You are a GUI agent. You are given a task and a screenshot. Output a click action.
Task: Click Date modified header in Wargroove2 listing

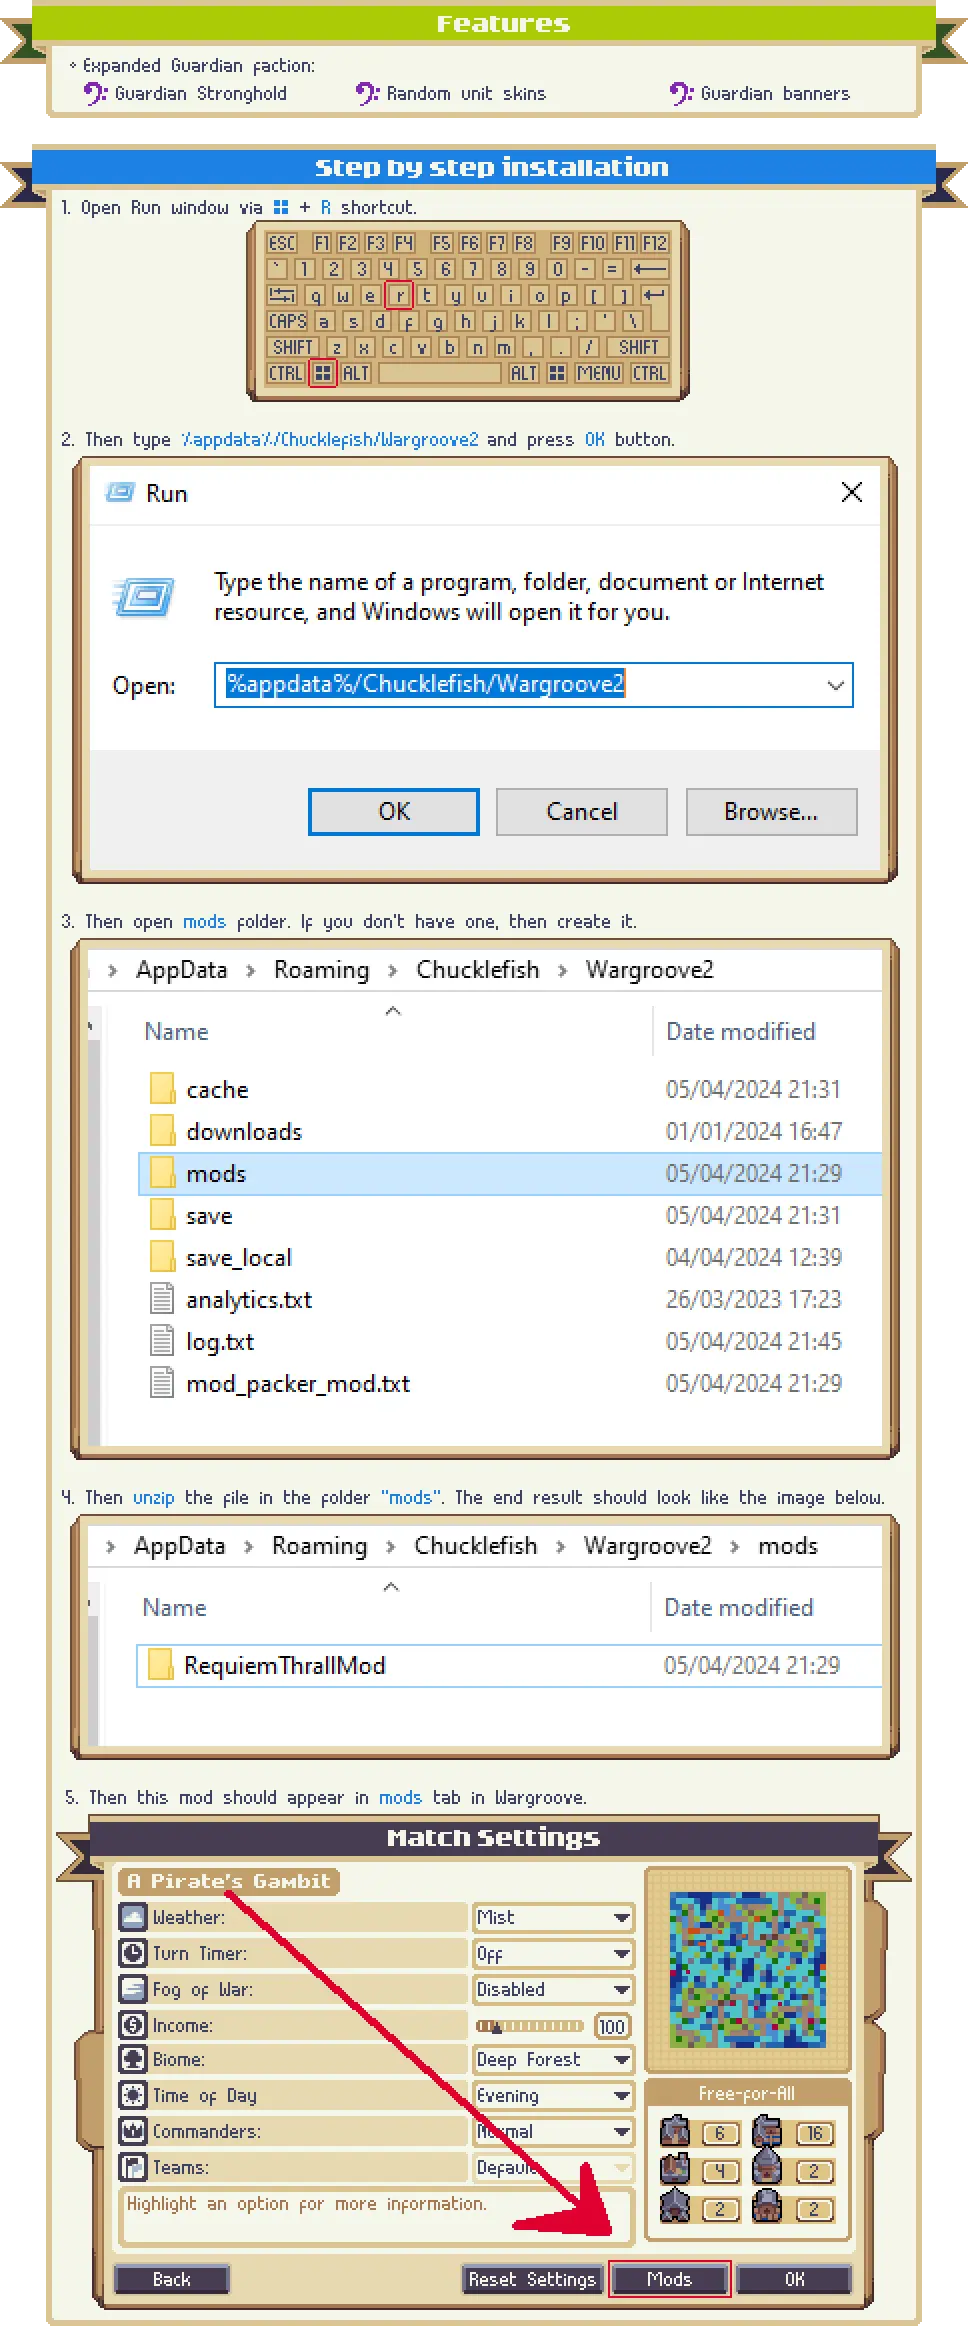pos(740,1031)
